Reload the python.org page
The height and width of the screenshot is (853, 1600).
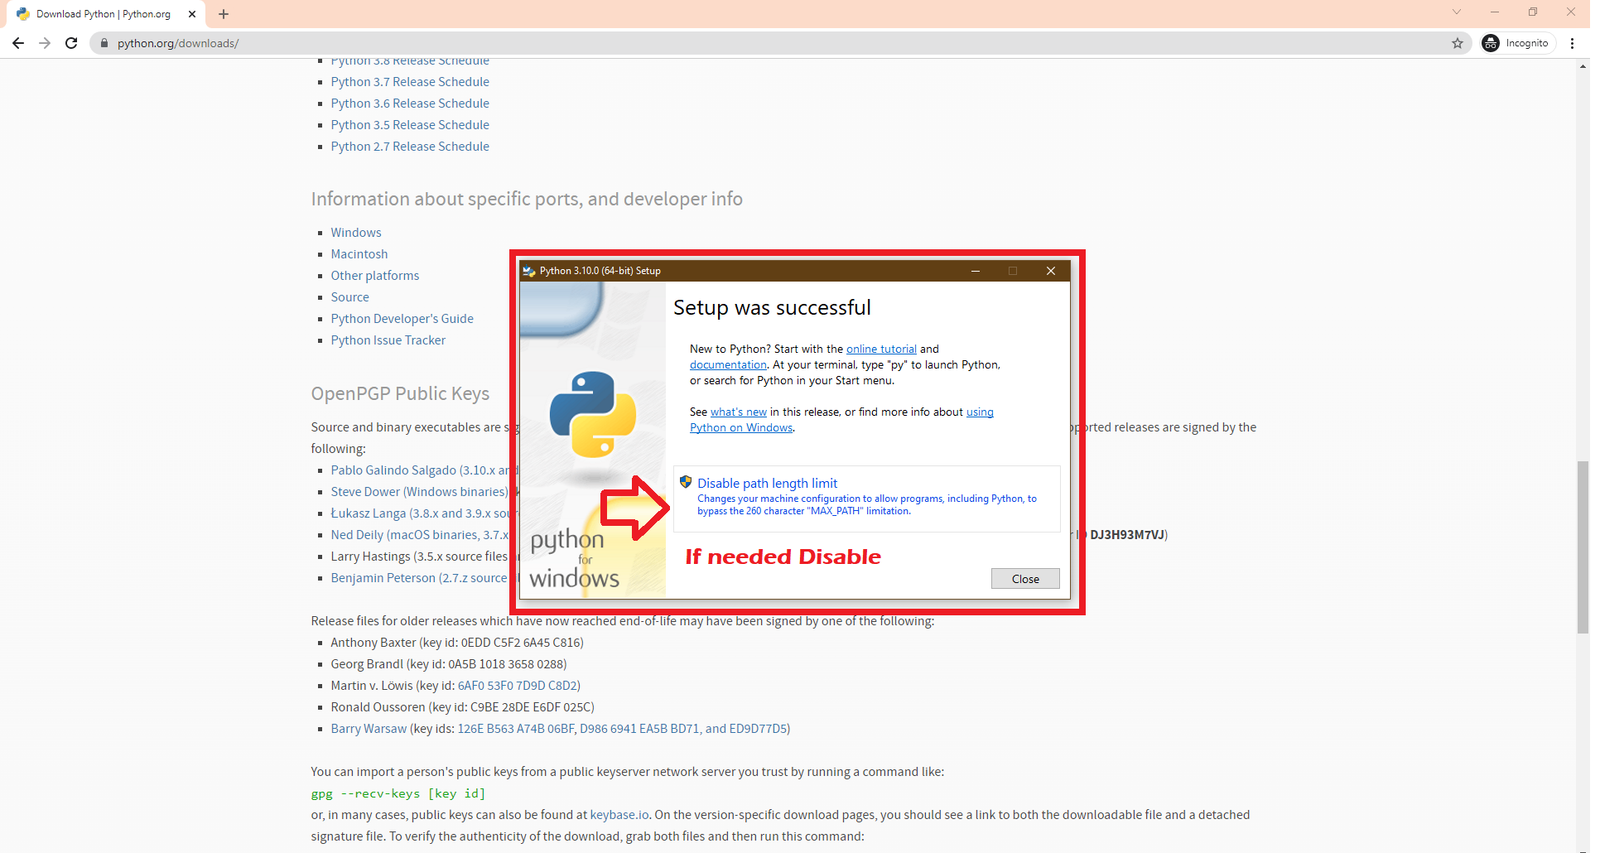(x=71, y=43)
